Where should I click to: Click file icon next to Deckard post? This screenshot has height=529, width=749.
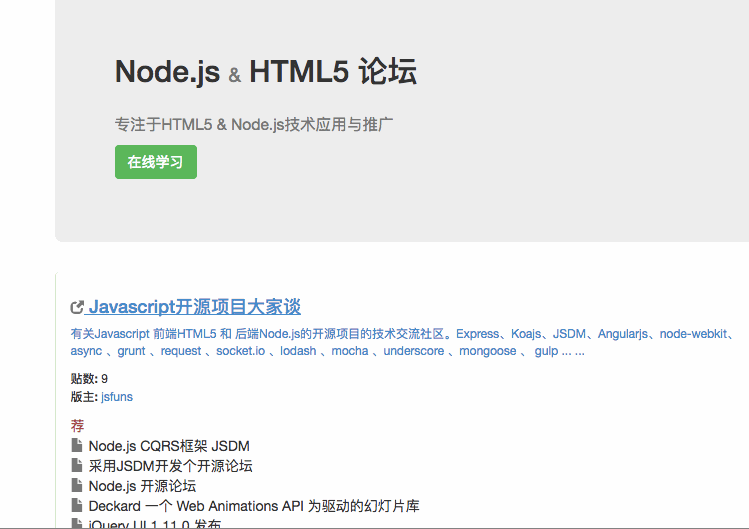click(76, 506)
